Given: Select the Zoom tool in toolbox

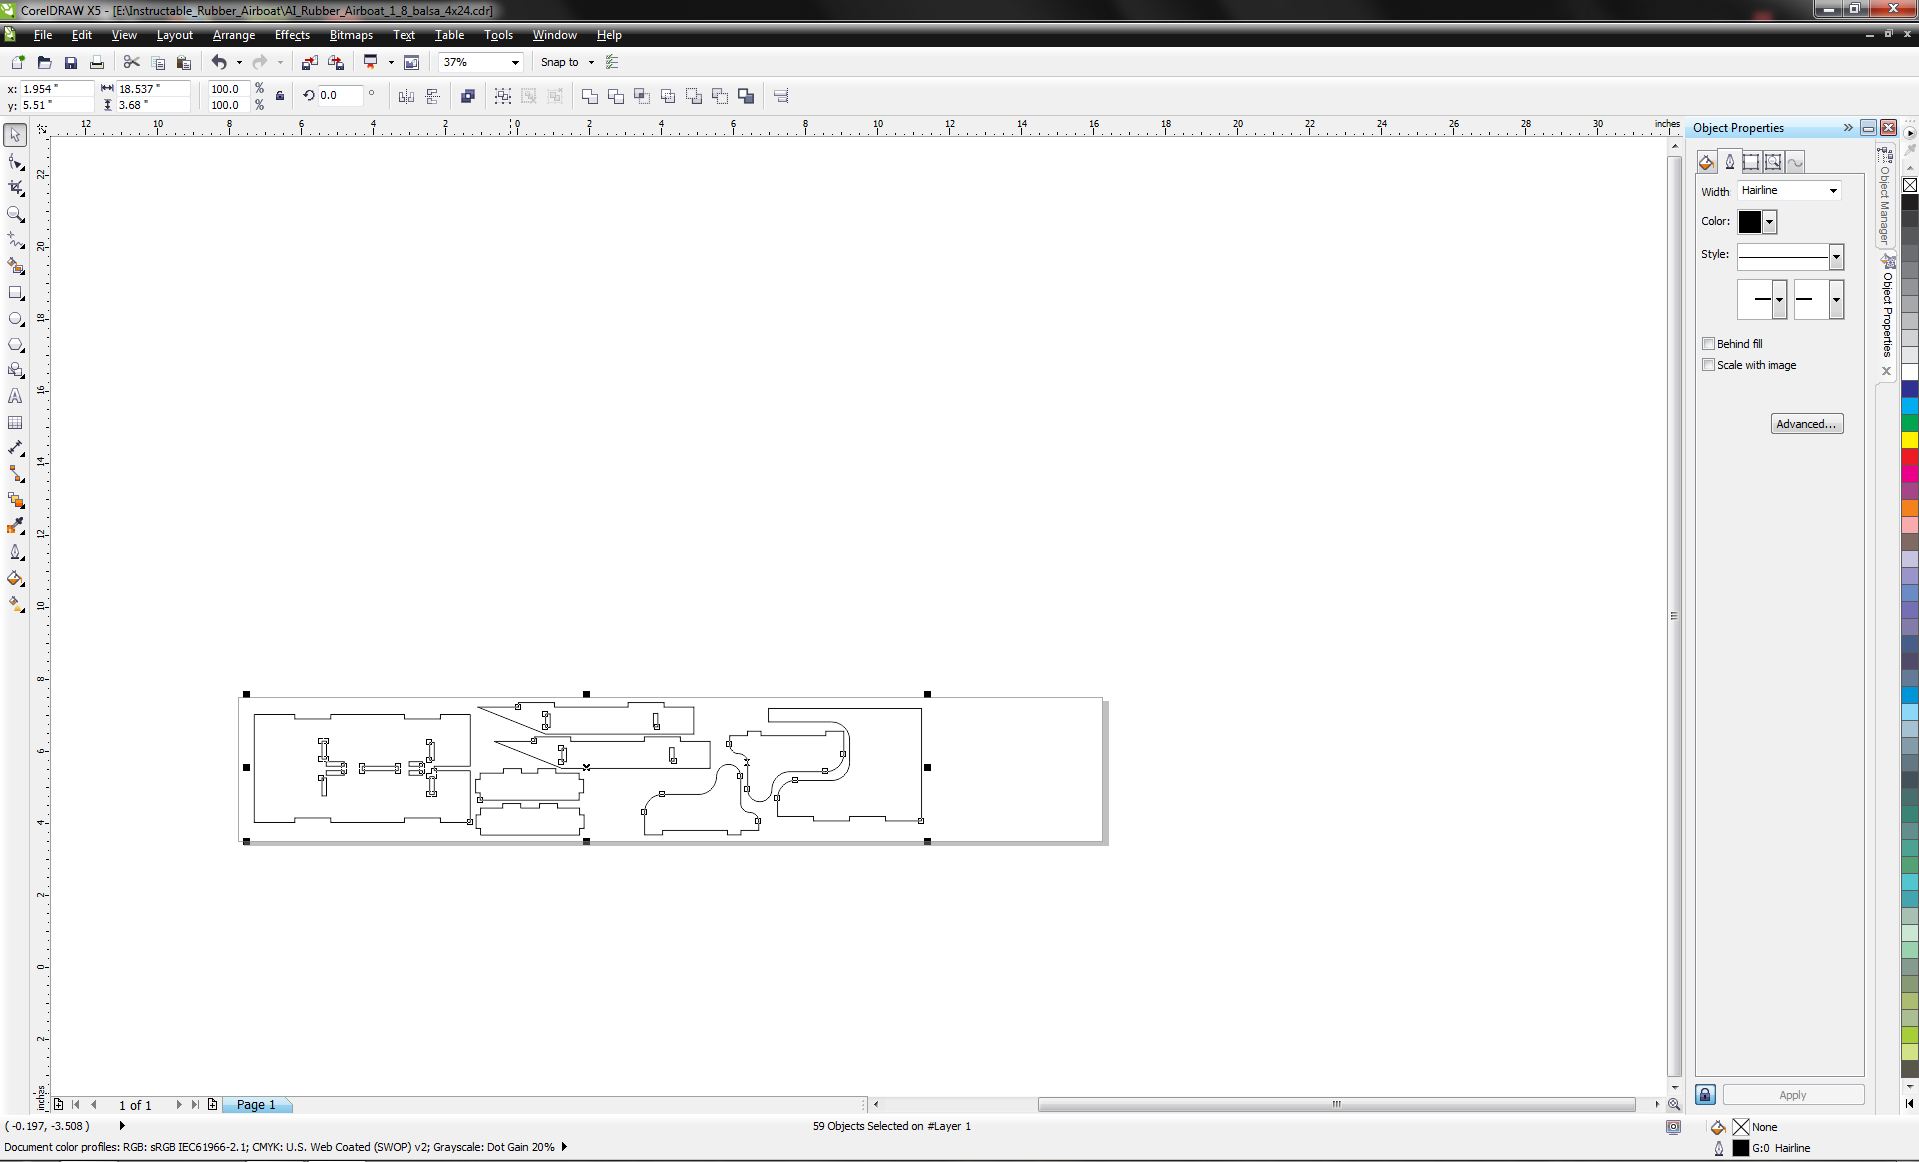Looking at the screenshot, I should [x=16, y=214].
